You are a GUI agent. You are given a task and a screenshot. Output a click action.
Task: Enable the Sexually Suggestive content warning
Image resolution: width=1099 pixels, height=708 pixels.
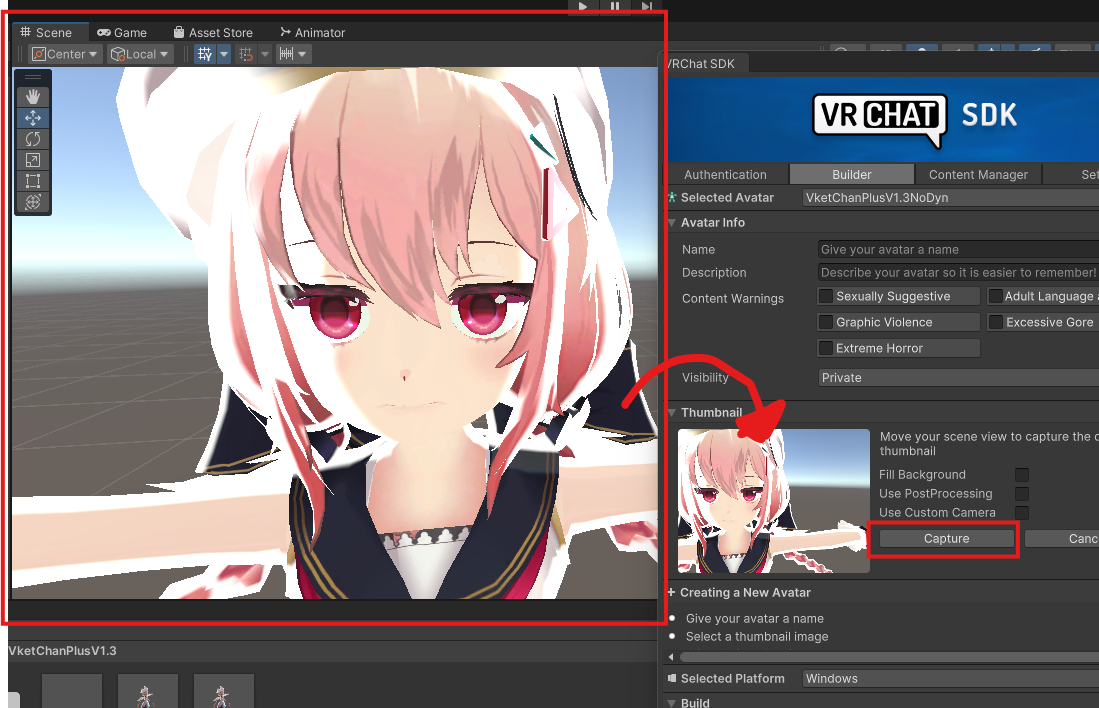(828, 296)
